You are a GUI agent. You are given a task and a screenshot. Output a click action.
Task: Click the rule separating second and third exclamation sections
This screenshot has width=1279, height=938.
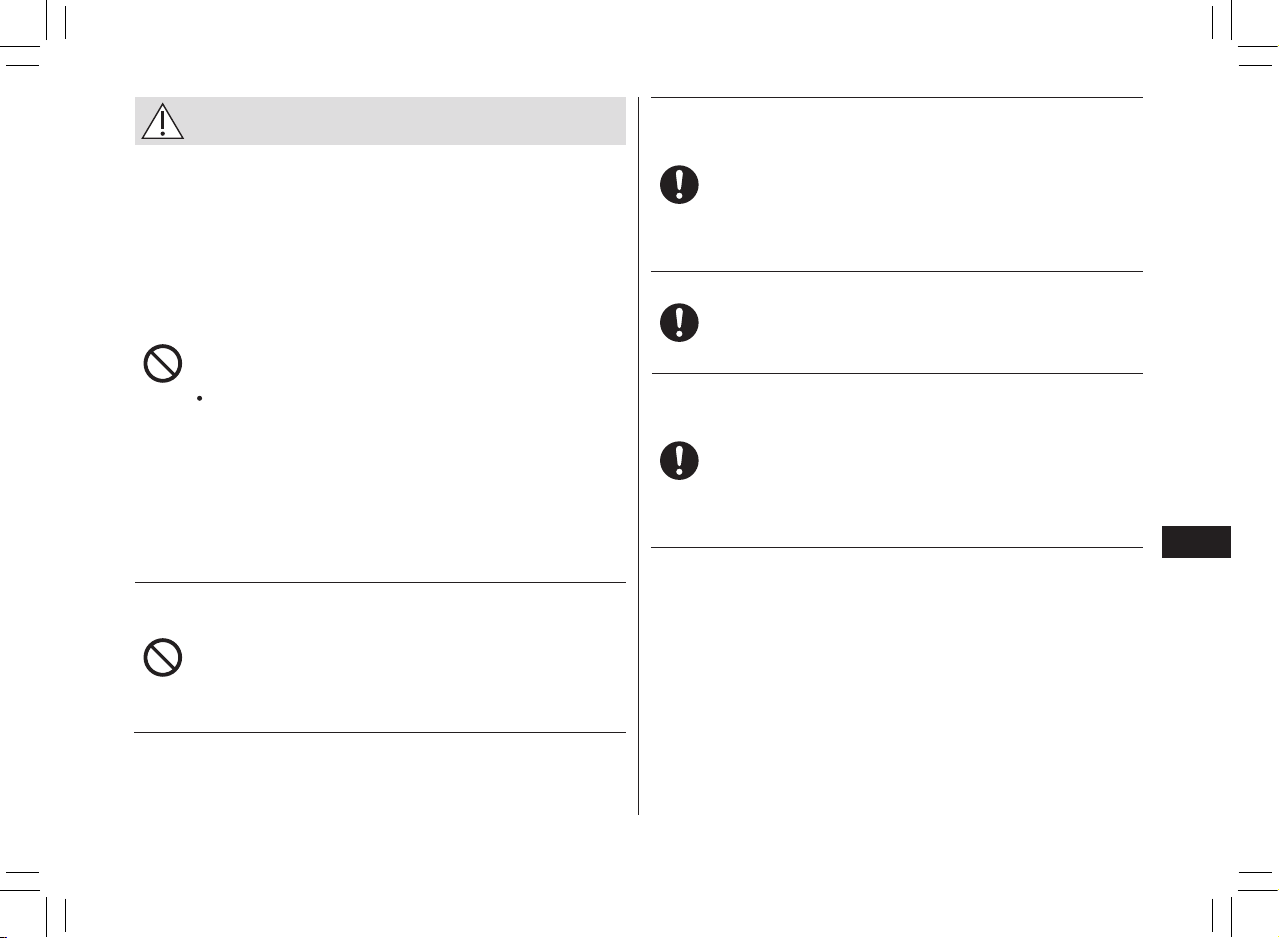(897, 373)
